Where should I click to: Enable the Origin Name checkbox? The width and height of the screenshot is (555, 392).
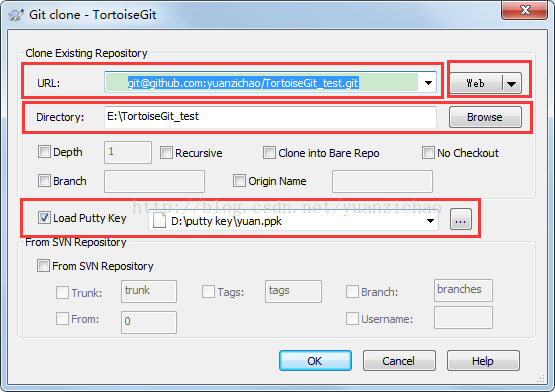click(x=239, y=181)
